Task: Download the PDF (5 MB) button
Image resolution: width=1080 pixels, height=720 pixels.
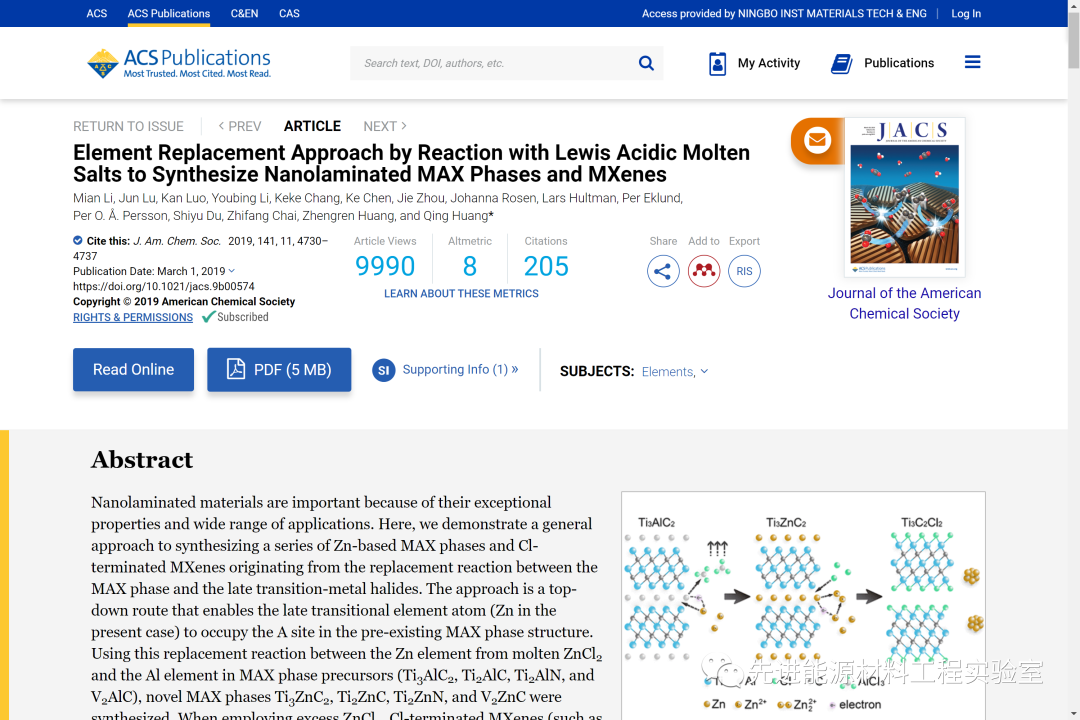Action: 279,369
